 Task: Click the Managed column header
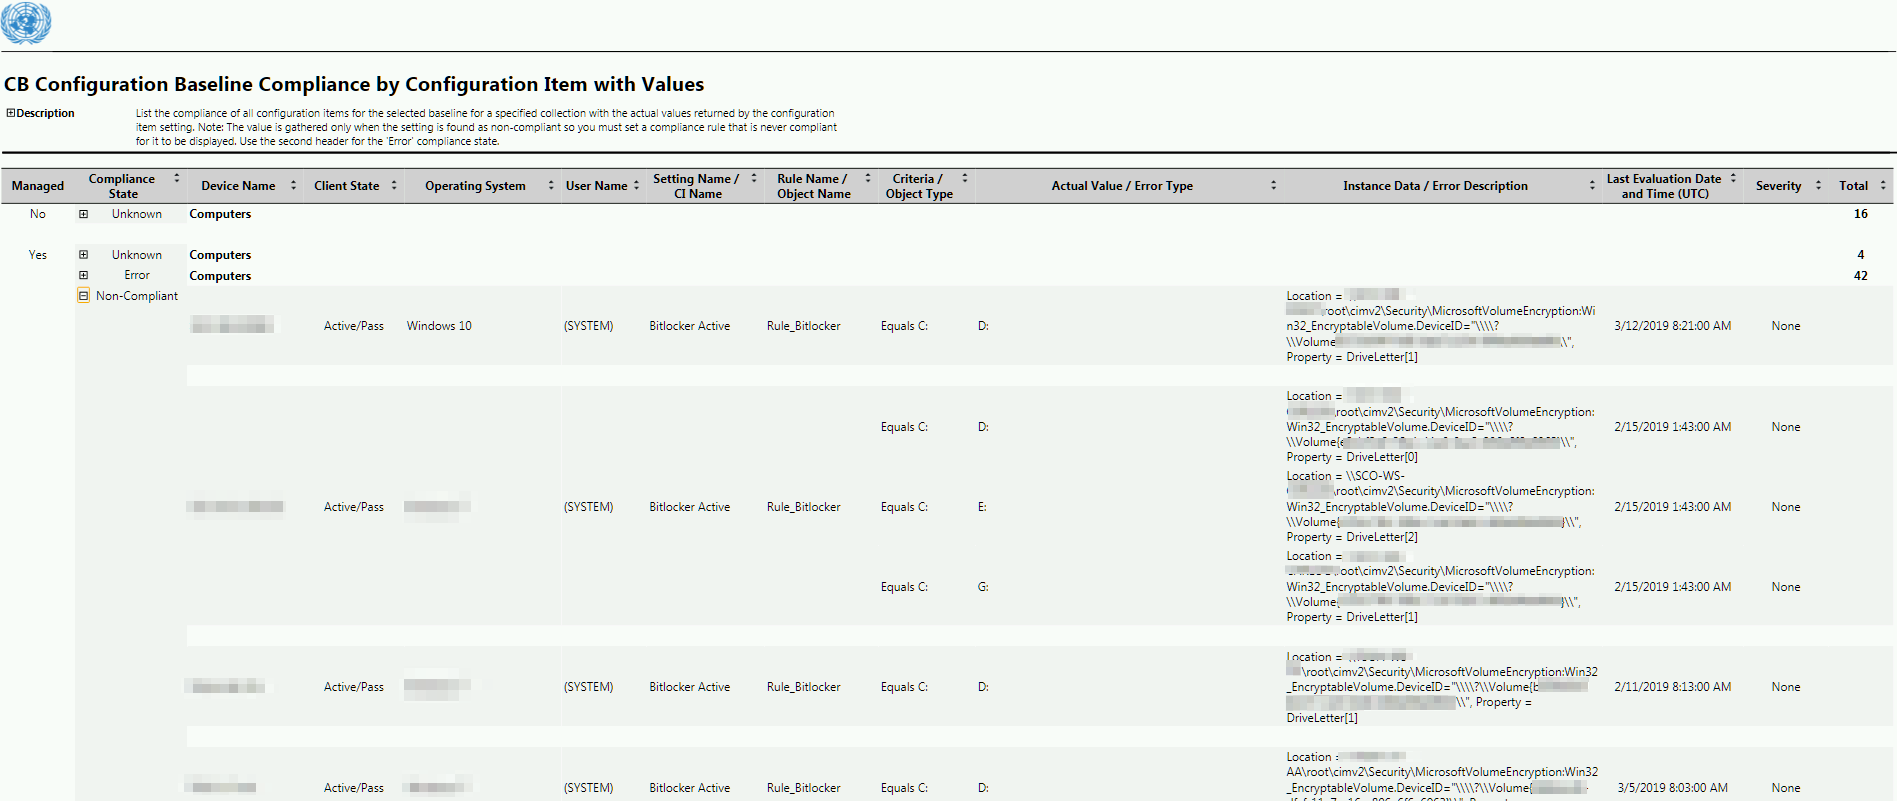pyautogui.click(x=38, y=186)
